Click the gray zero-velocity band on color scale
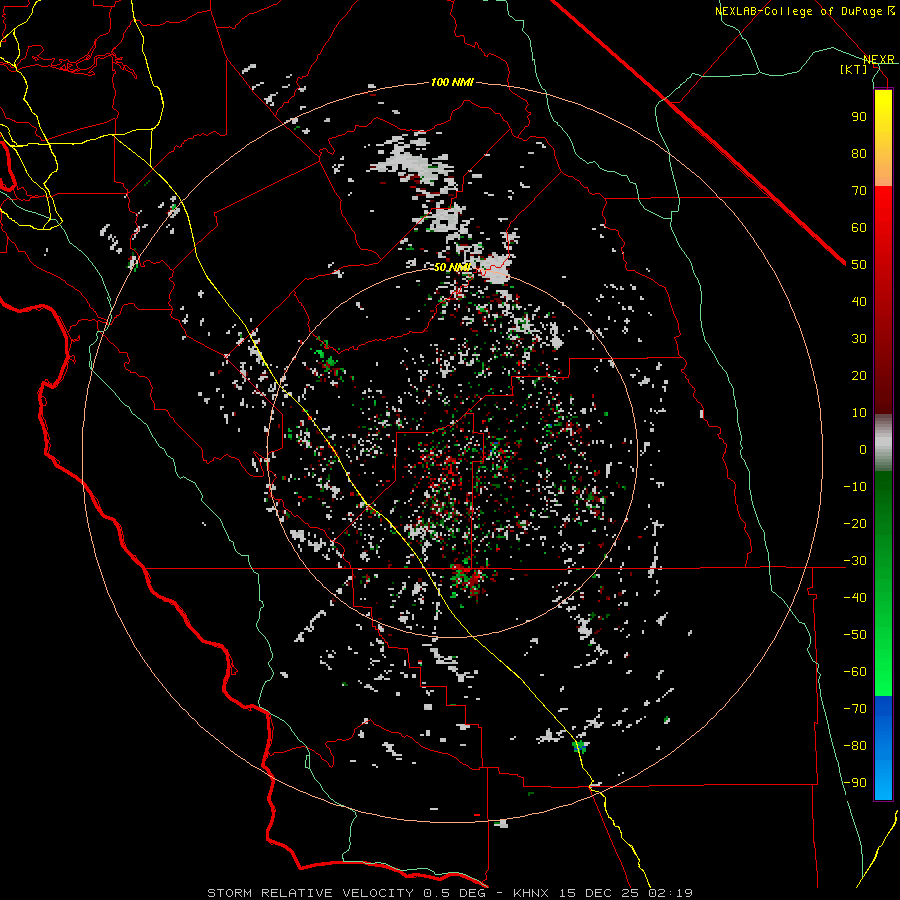 click(883, 443)
